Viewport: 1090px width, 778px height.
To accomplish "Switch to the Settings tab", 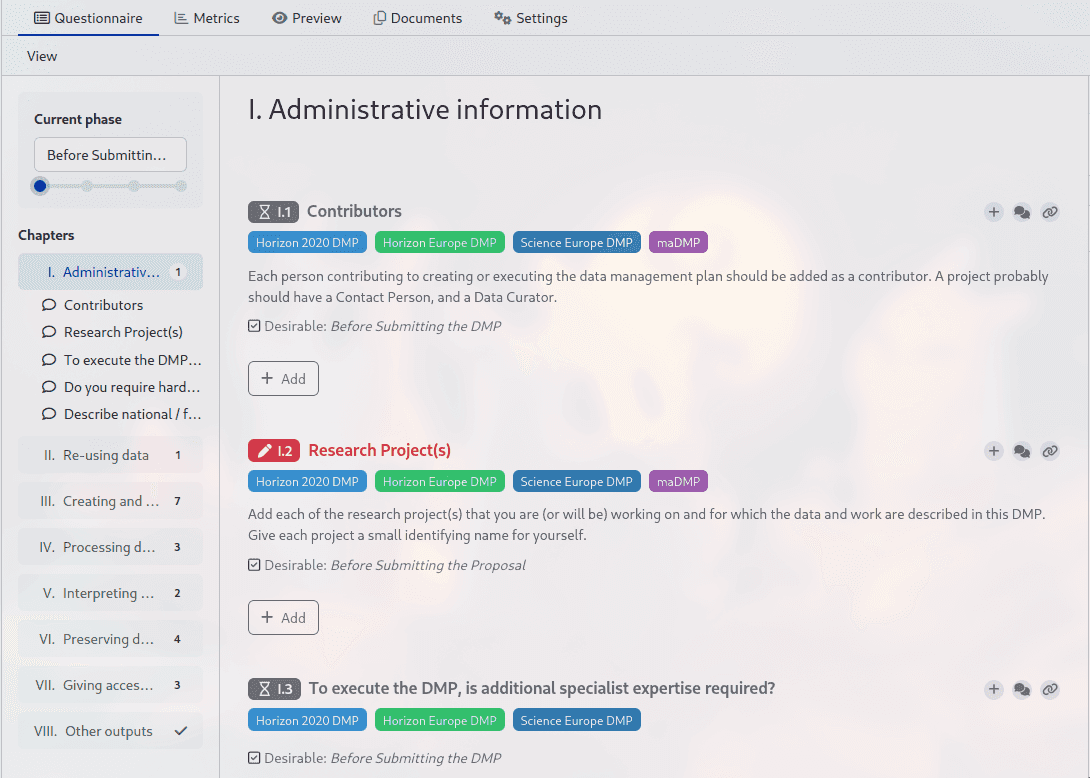I will [530, 18].
